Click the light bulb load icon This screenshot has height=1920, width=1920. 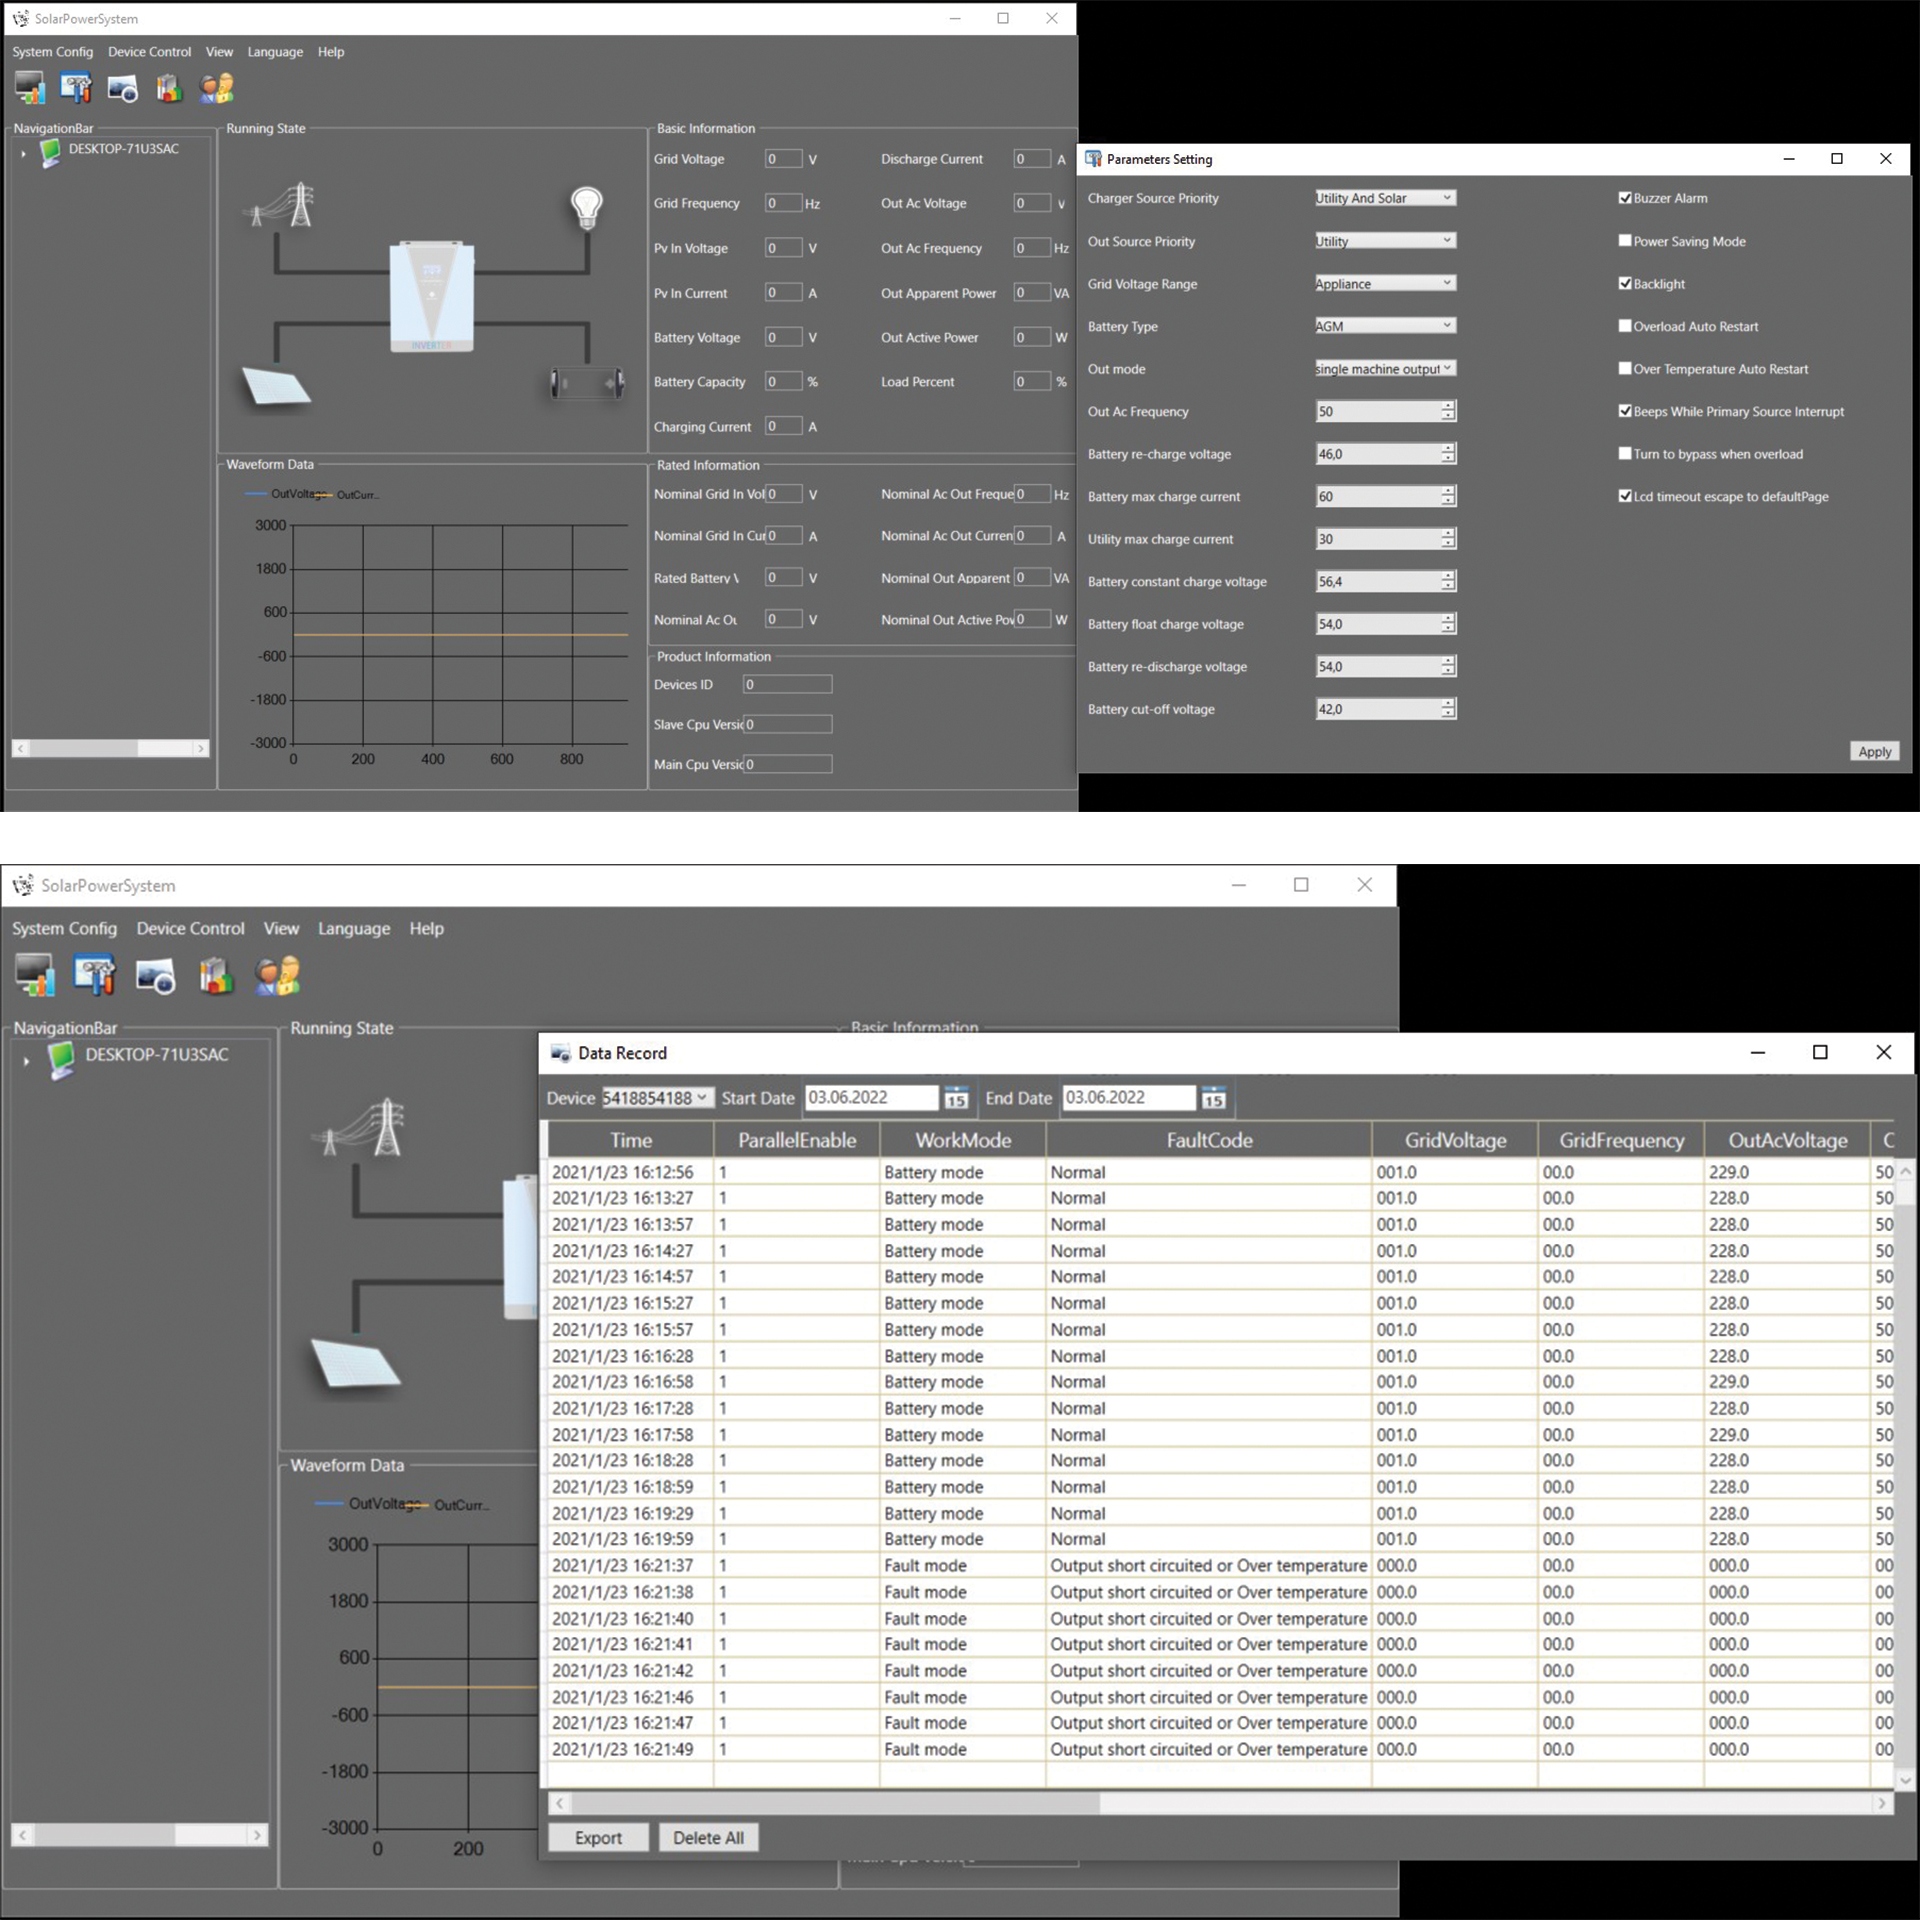tap(586, 207)
